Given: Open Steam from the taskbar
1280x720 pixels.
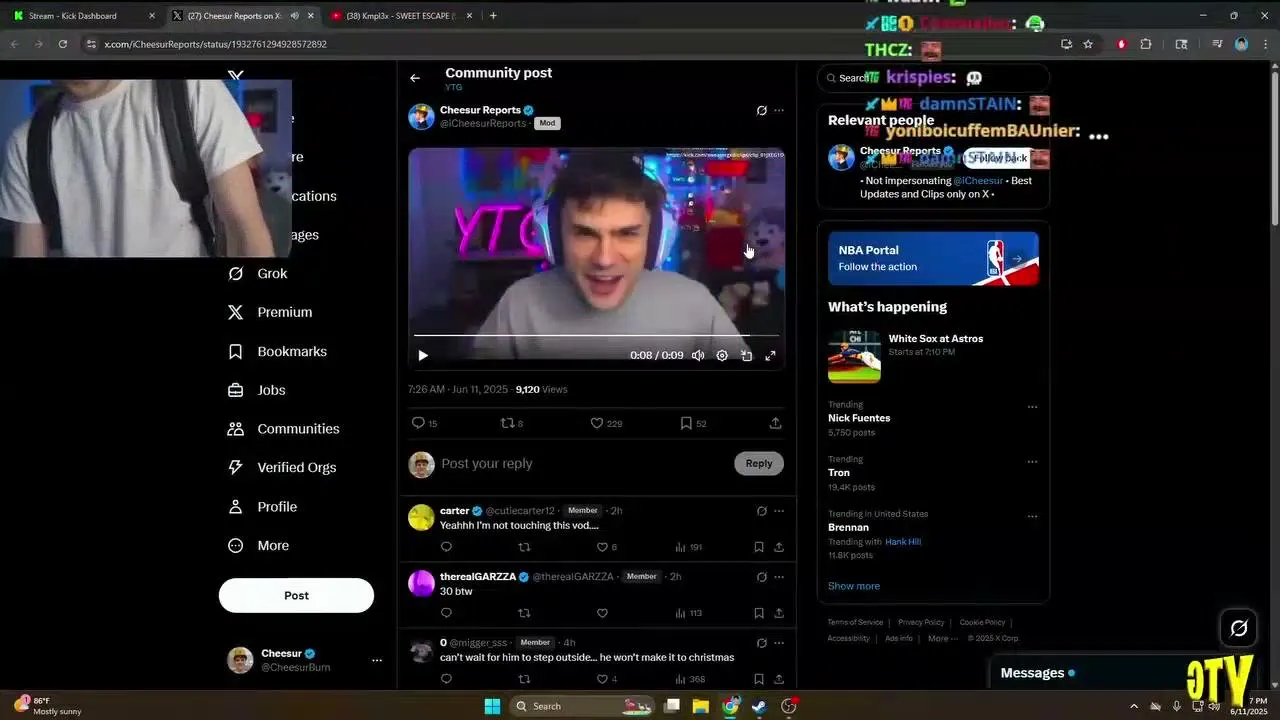Looking at the screenshot, I should click(x=759, y=706).
